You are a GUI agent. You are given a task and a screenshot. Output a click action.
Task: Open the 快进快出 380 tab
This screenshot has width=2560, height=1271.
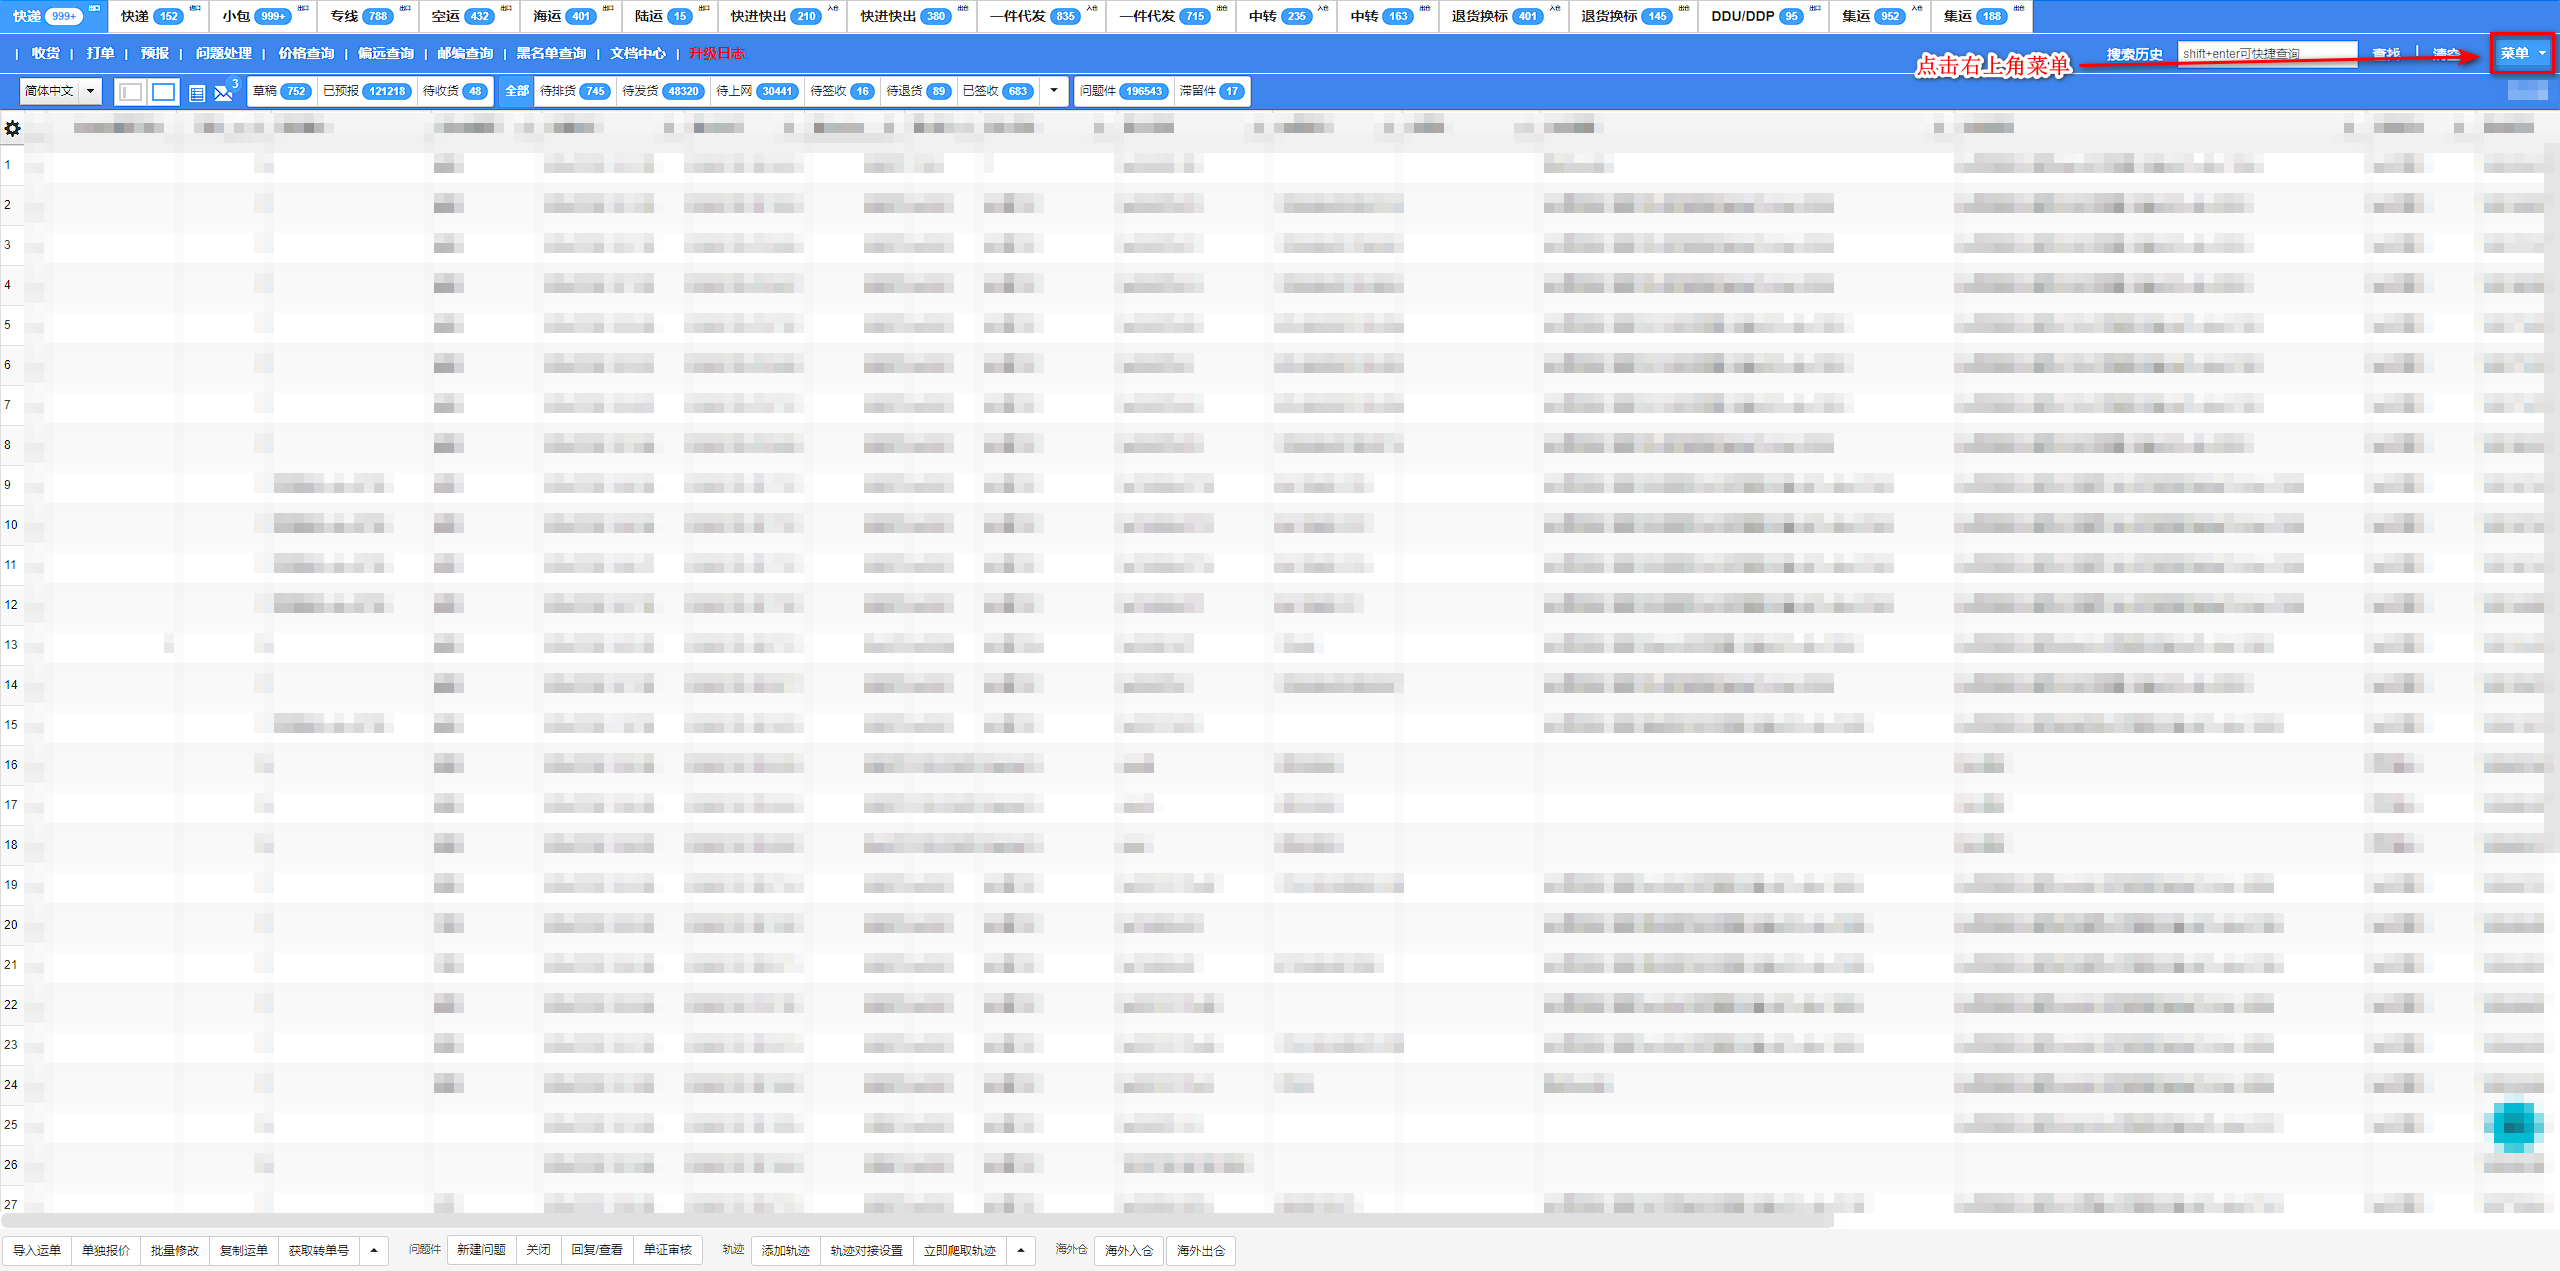click(912, 16)
